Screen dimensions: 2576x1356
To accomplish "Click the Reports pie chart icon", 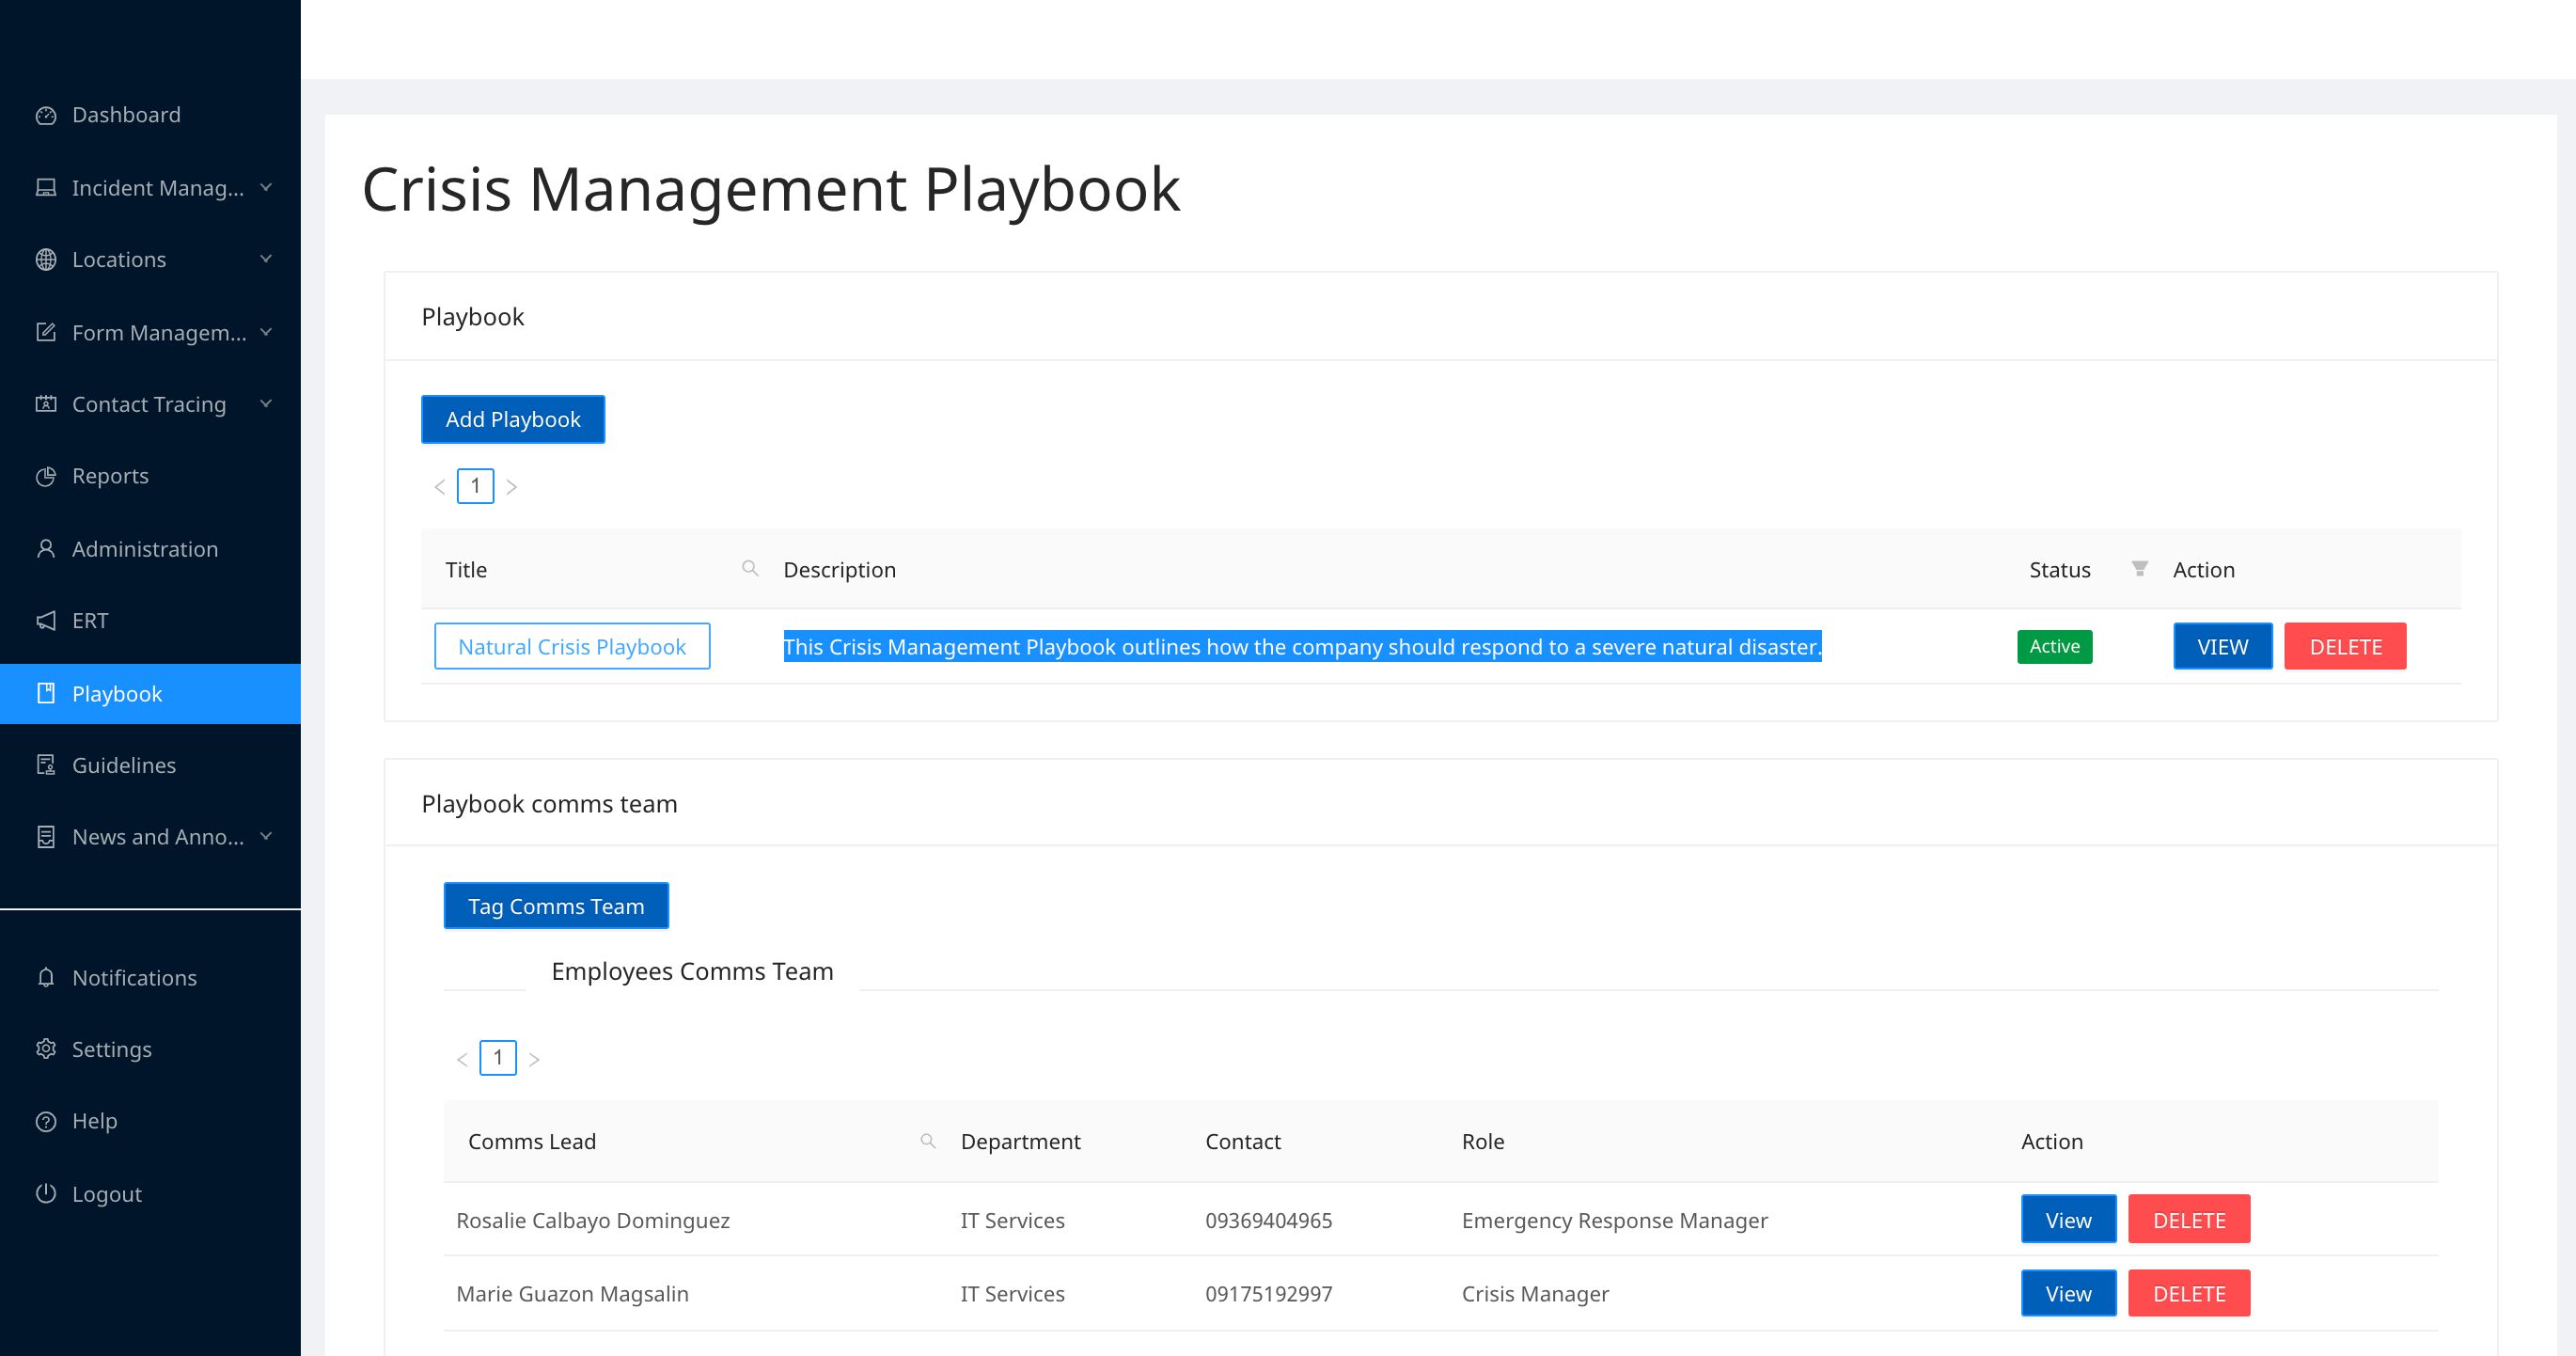I will (46, 477).
